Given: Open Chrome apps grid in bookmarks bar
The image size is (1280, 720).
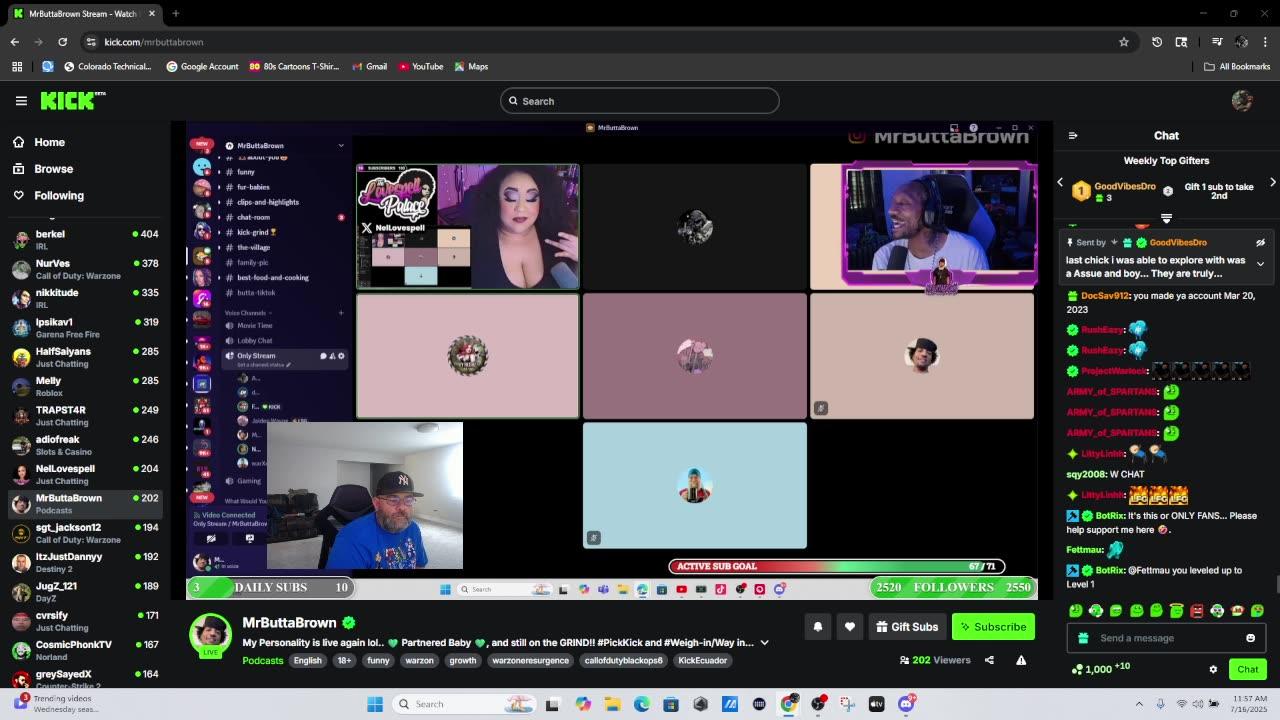Looking at the screenshot, I should point(17,66).
